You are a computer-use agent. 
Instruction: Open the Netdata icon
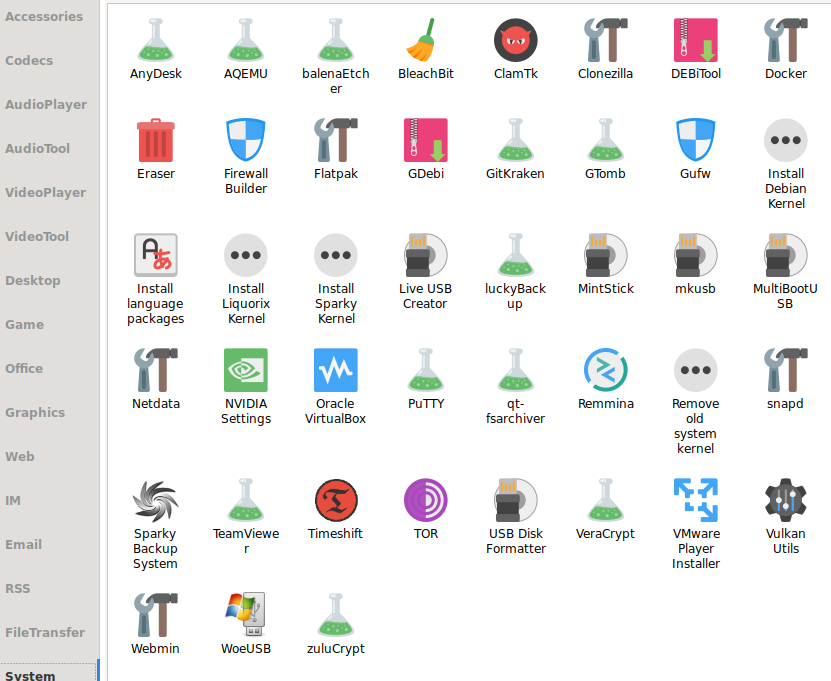[x=156, y=370]
